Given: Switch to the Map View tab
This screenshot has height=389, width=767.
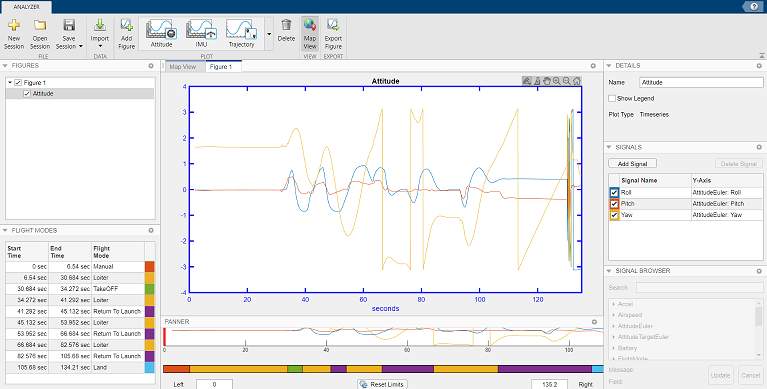Looking at the screenshot, I should click(183, 67).
